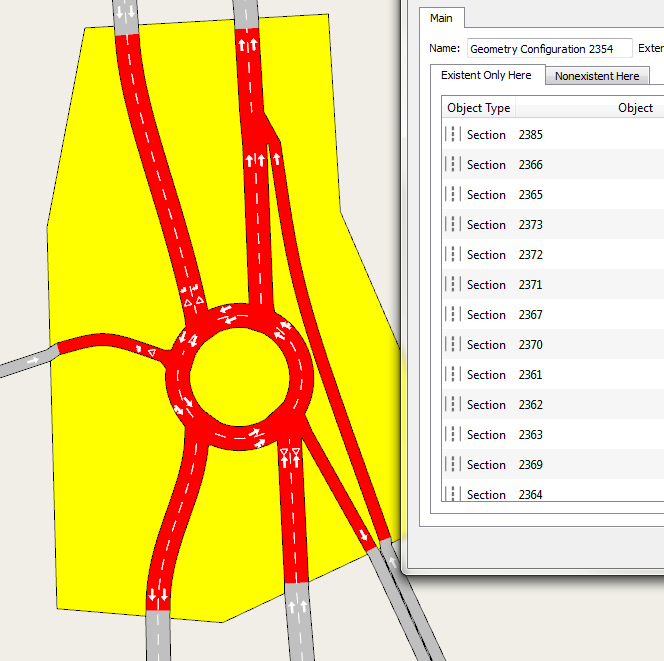Select the Section 2372 row
Viewport: 664px width, 661px height.
coord(530,255)
